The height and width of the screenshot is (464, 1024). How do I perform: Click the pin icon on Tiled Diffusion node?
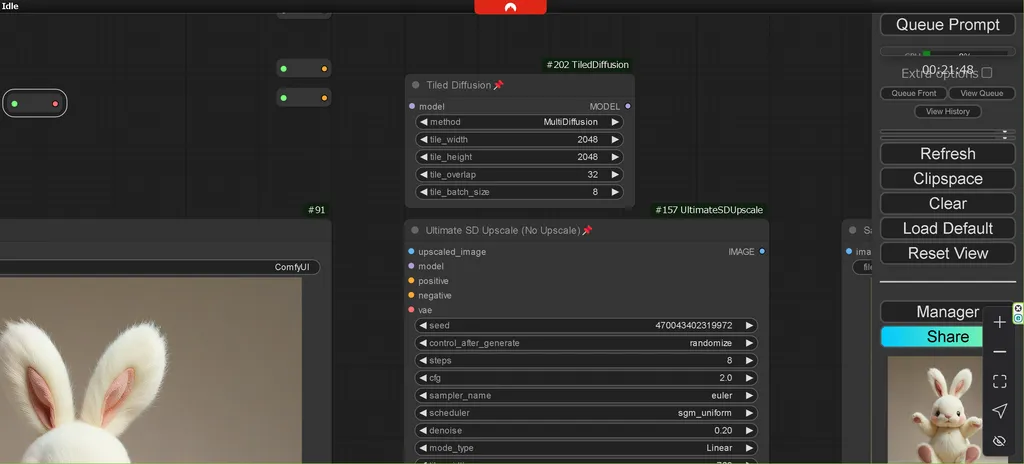[x=498, y=85]
